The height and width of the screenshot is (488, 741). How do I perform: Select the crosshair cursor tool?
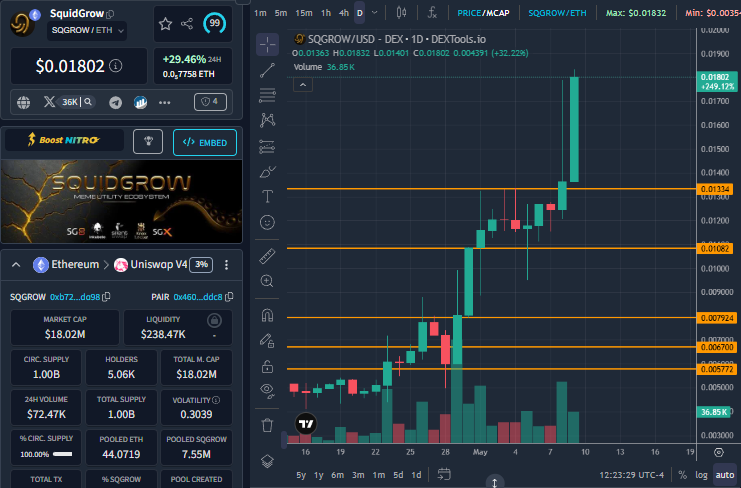click(x=267, y=44)
